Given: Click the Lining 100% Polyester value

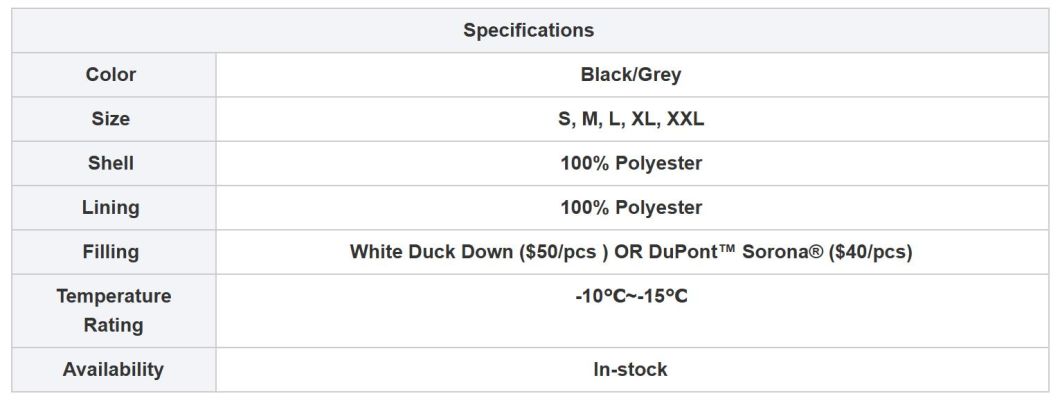Looking at the screenshot, I should tap(631, 207).
